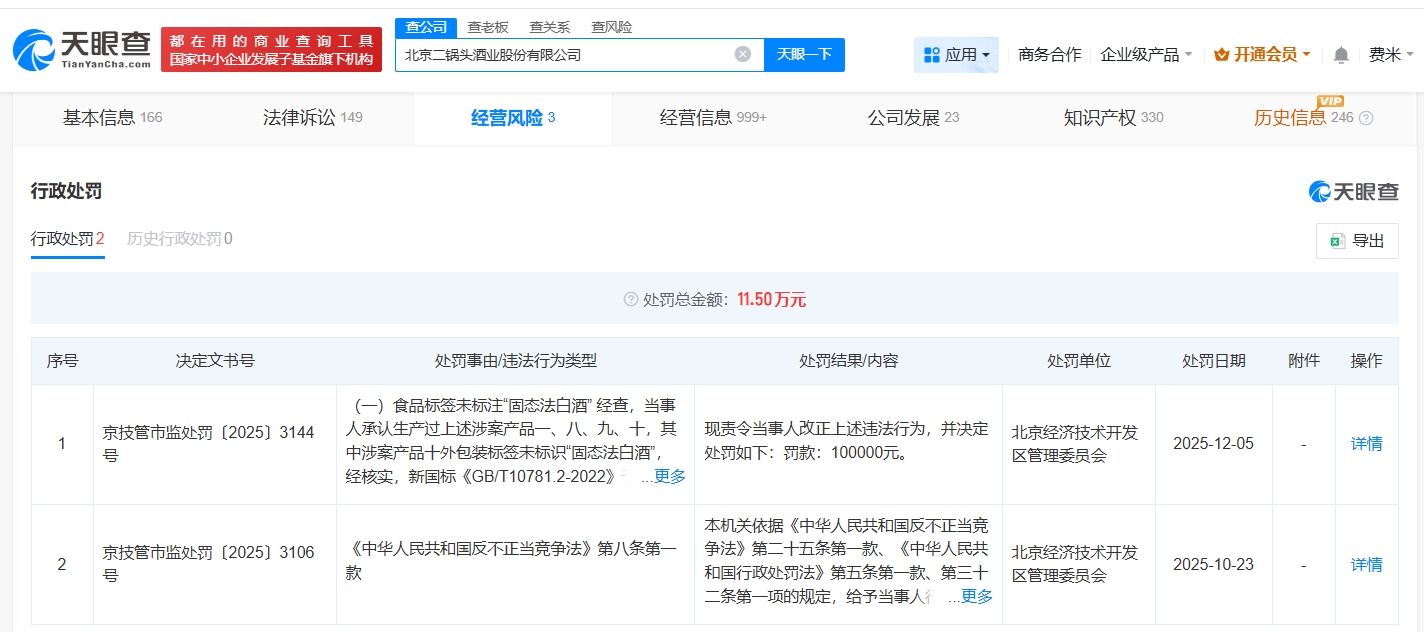Screen dimensions: 1424x632
Task: Click the info icon next to 处罚总金额
Action: (631, 299)
